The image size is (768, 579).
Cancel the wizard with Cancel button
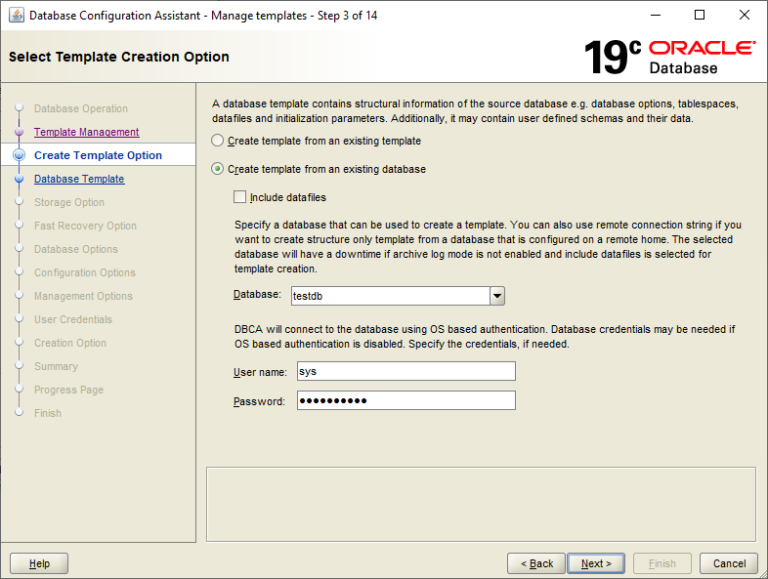tap(729, 563)
